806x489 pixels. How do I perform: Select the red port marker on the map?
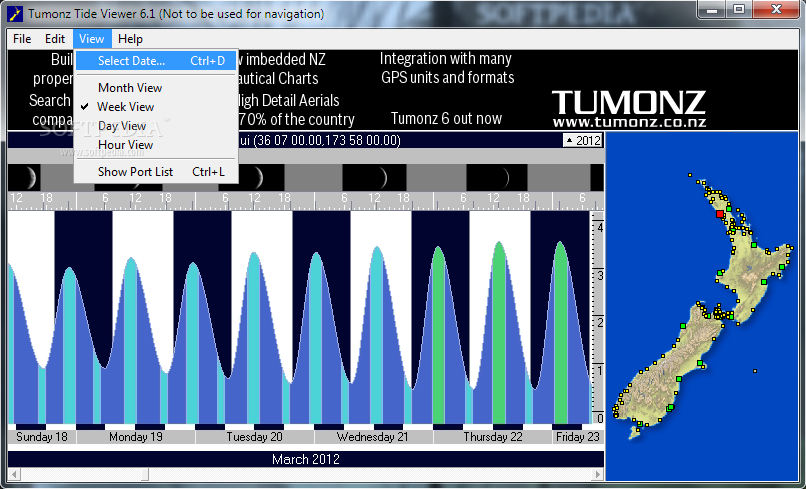tap(720, 214)
